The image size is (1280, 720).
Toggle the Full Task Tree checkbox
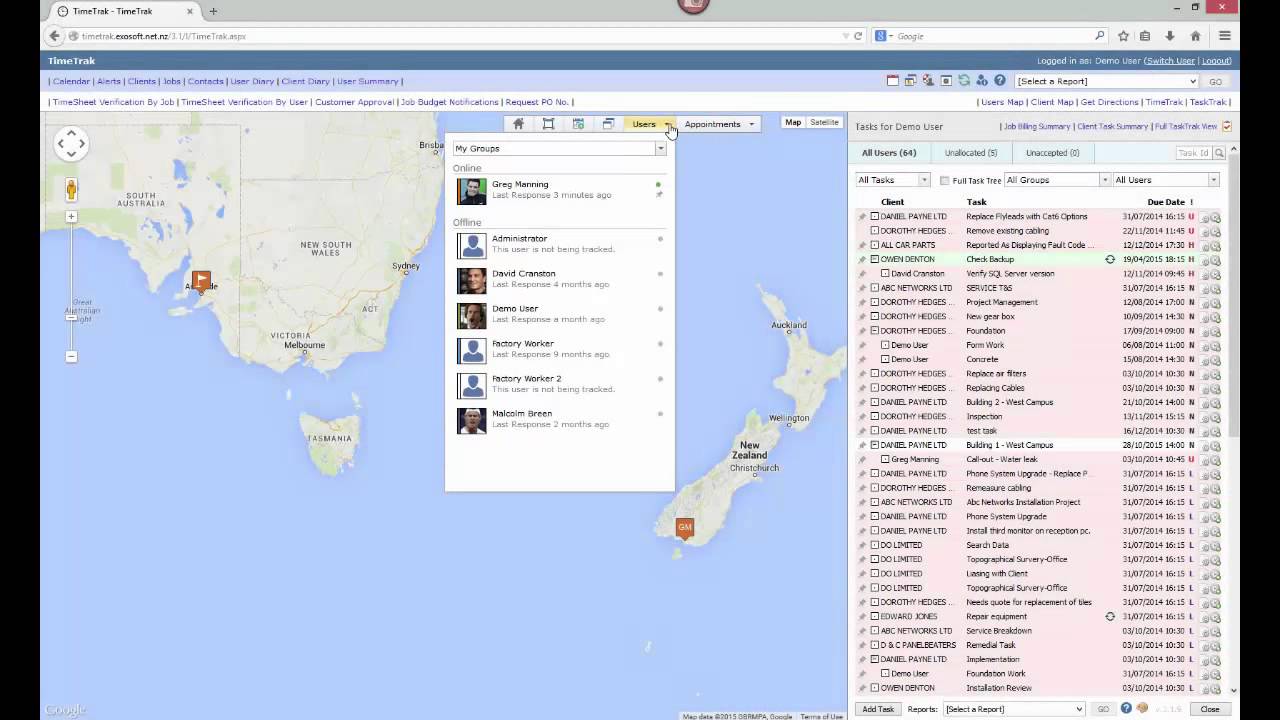(x=945, y=181)
